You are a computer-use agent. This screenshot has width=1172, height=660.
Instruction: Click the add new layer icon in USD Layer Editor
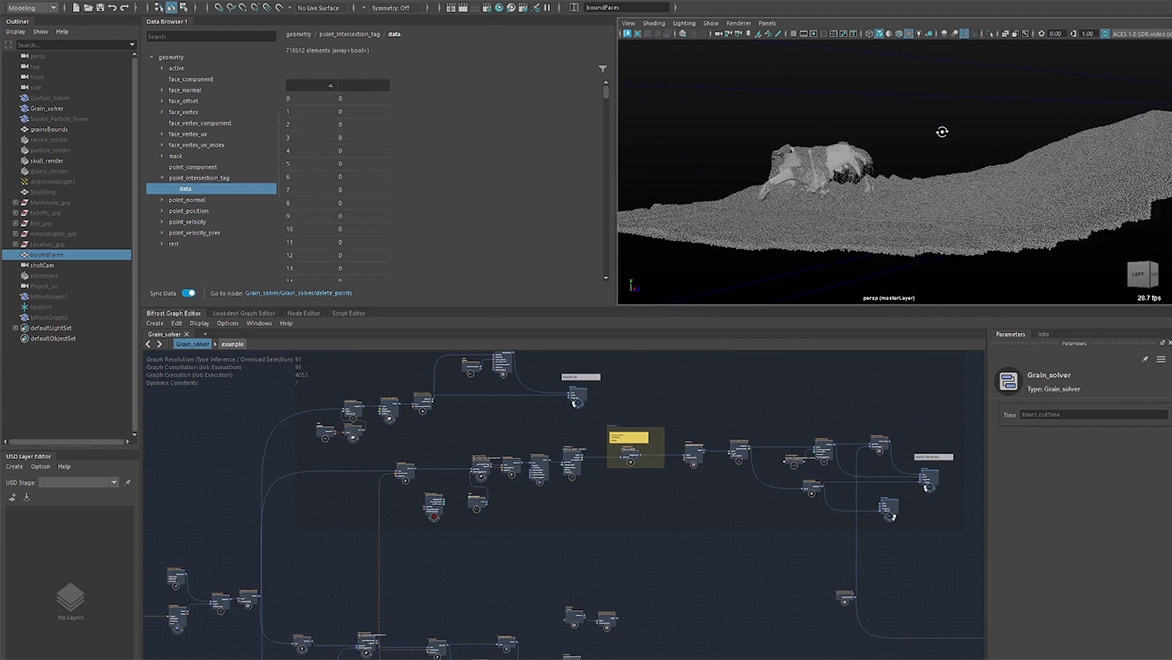point(13,497)
